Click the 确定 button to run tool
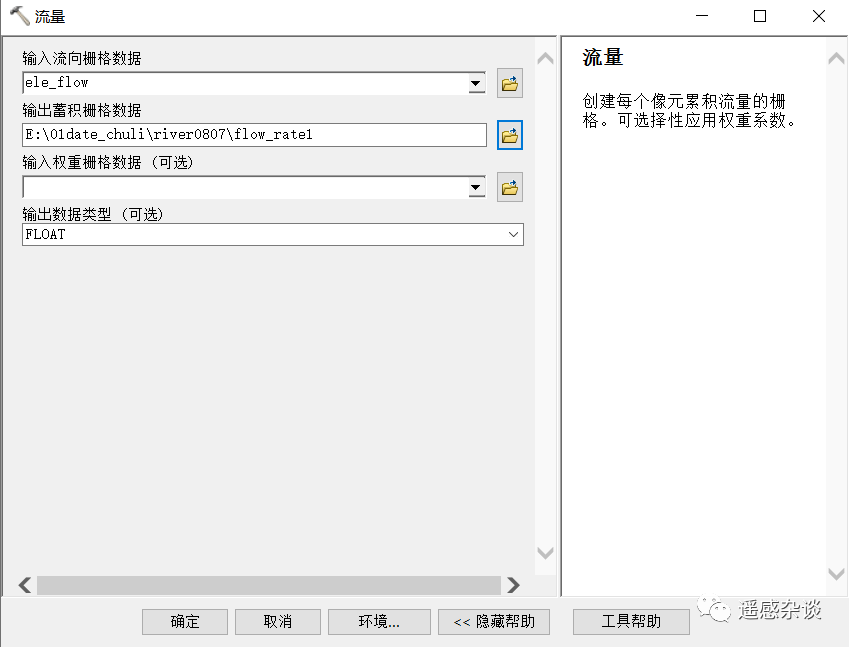The image size is (849, 647). coord(184,621)
